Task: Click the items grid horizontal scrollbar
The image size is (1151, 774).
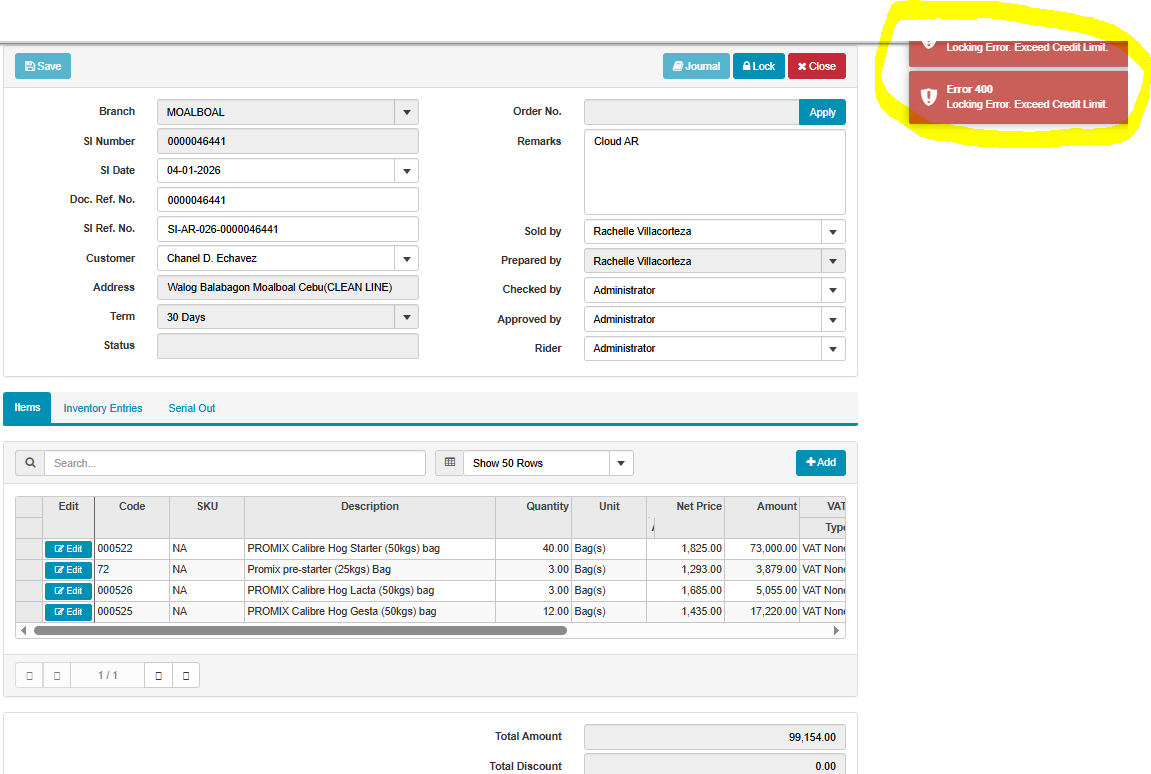Action: click(300, 631)
